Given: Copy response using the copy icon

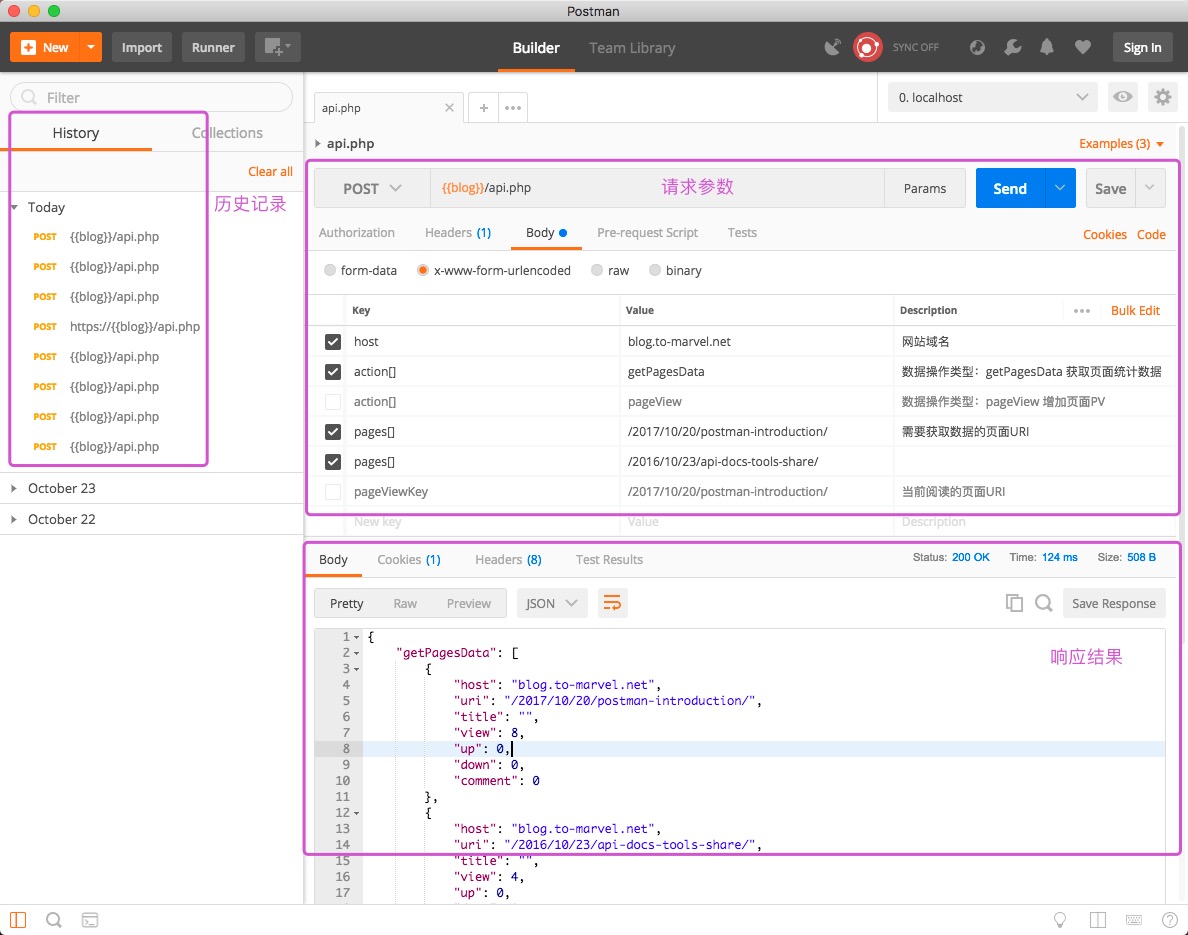Looking at the screenshot, I should pos(1014,603).
